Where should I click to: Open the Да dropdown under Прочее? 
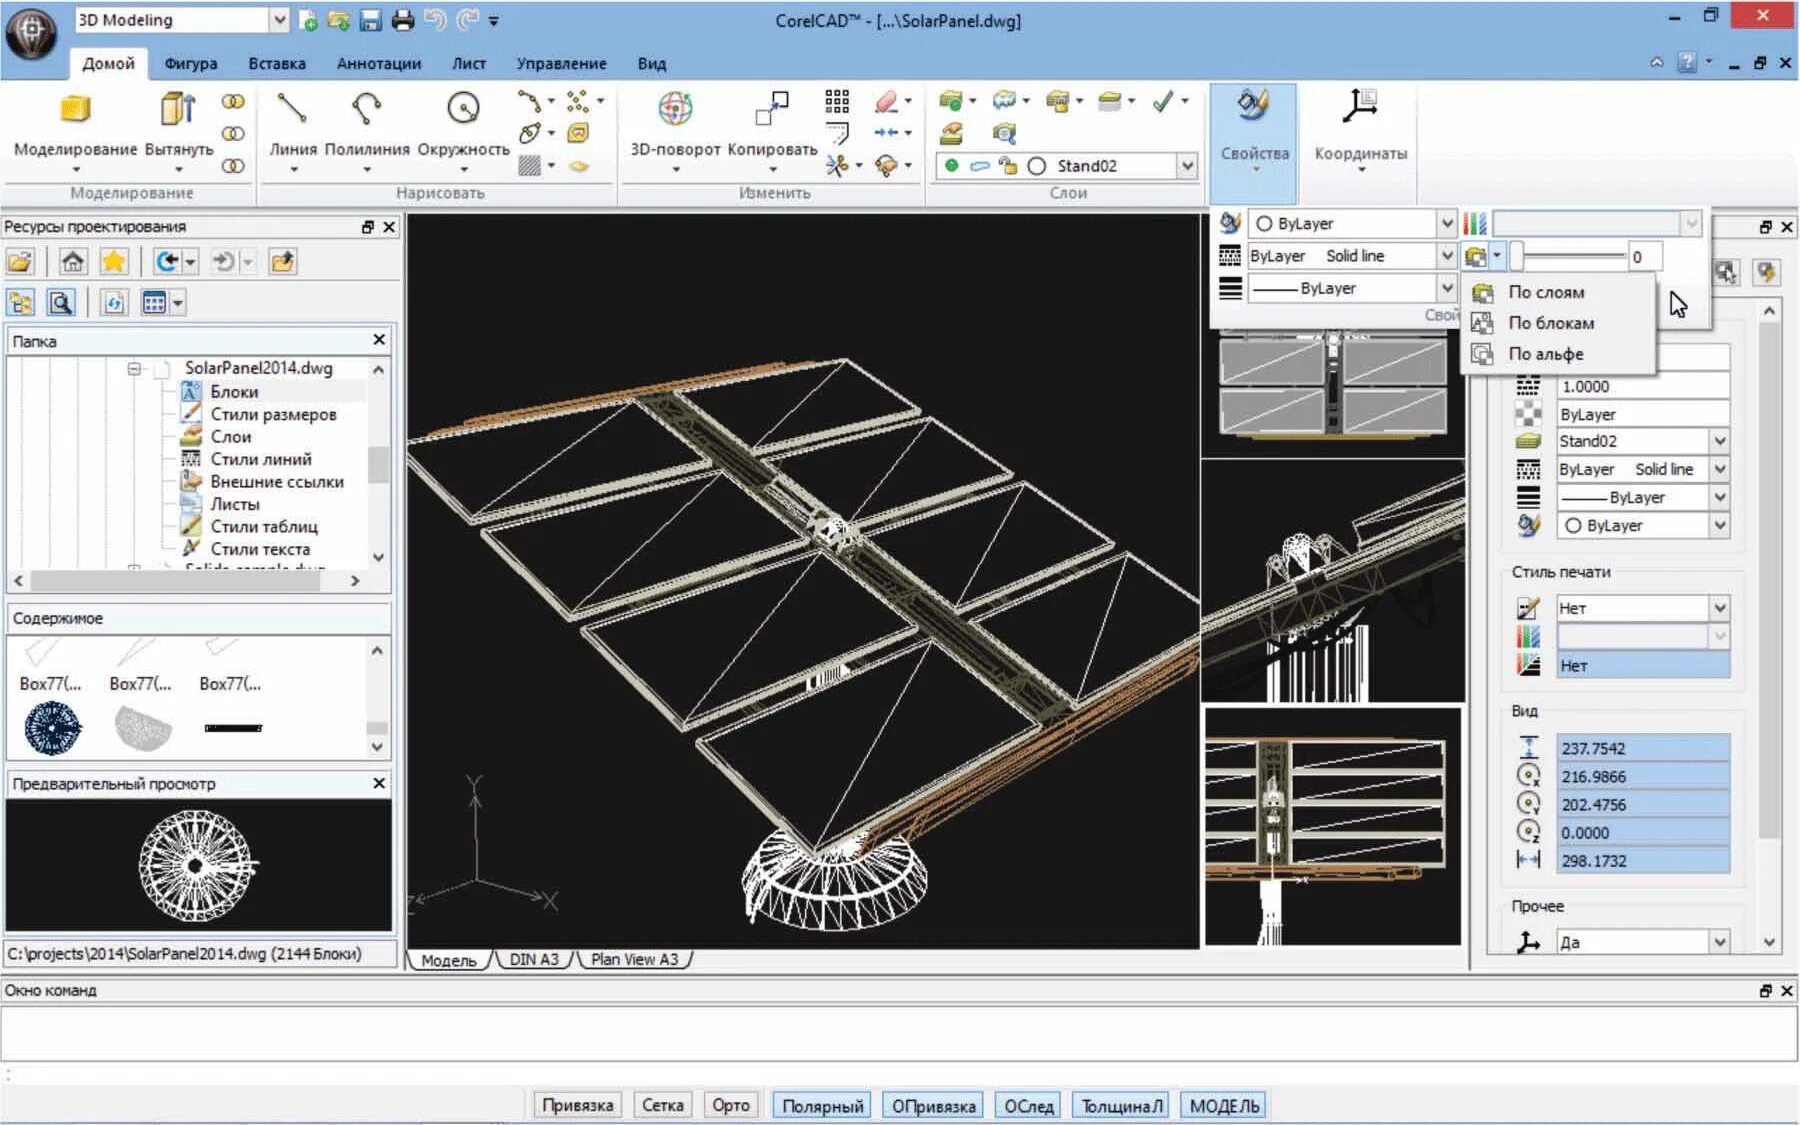[x=1719, y=942]
